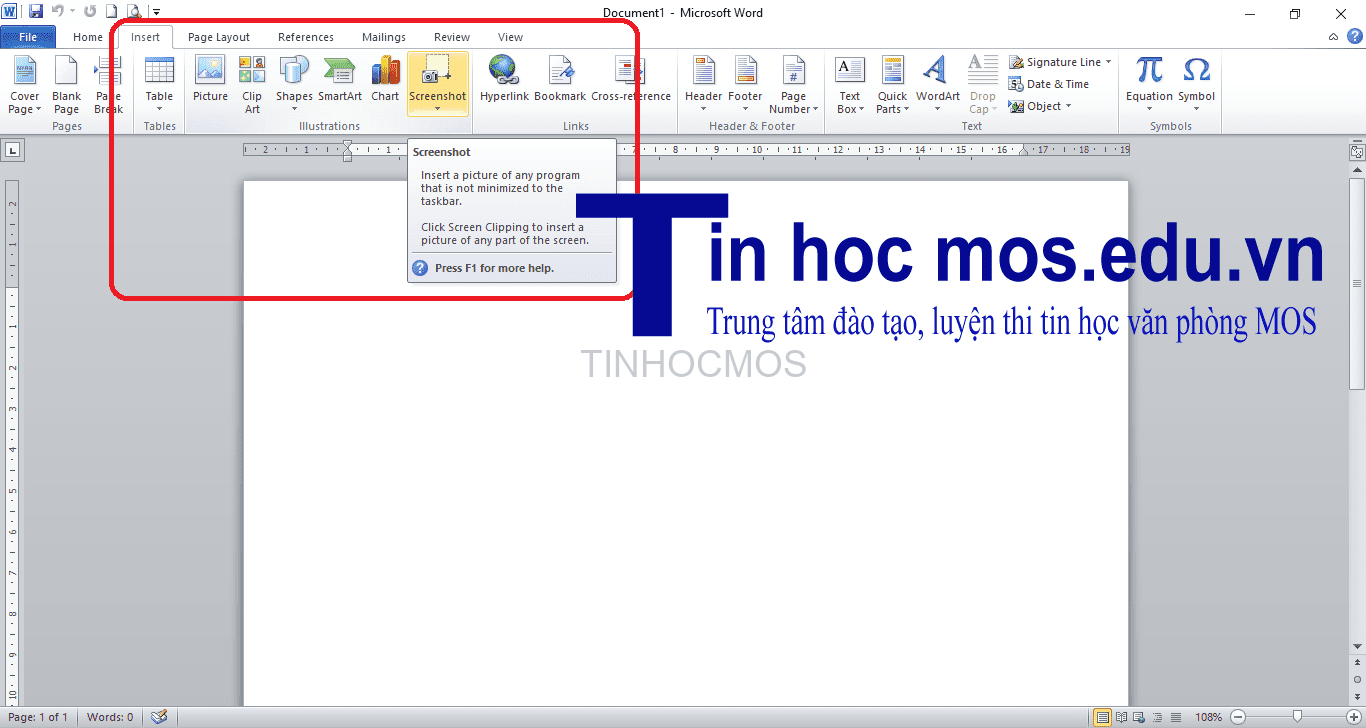
Task: Open the Symbol dropdown
Action: coord(1196,85)
